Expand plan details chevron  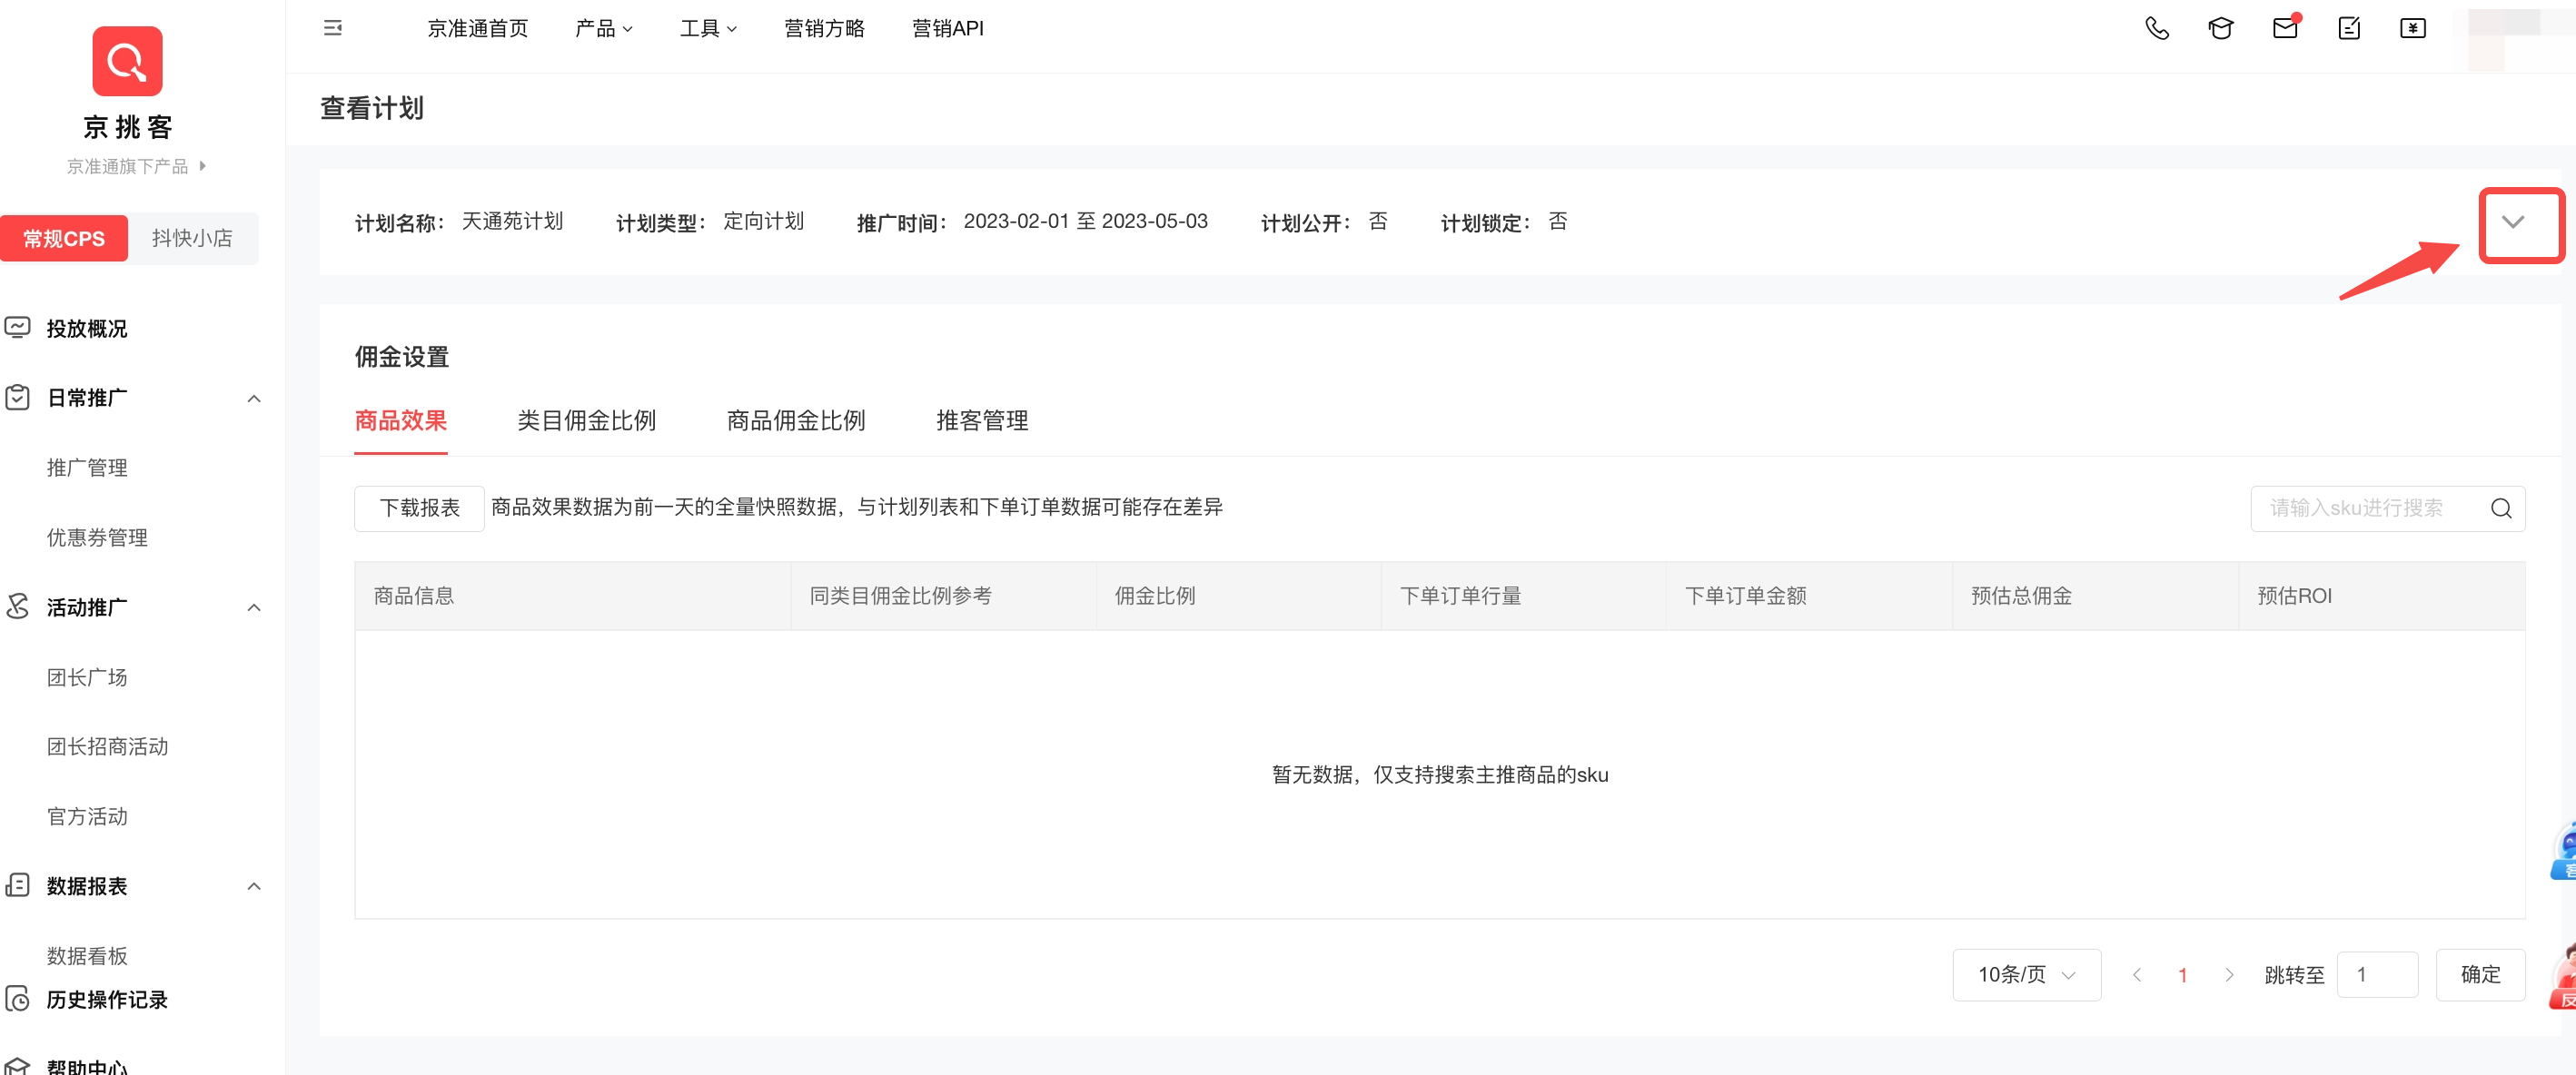coord(2513,222)
